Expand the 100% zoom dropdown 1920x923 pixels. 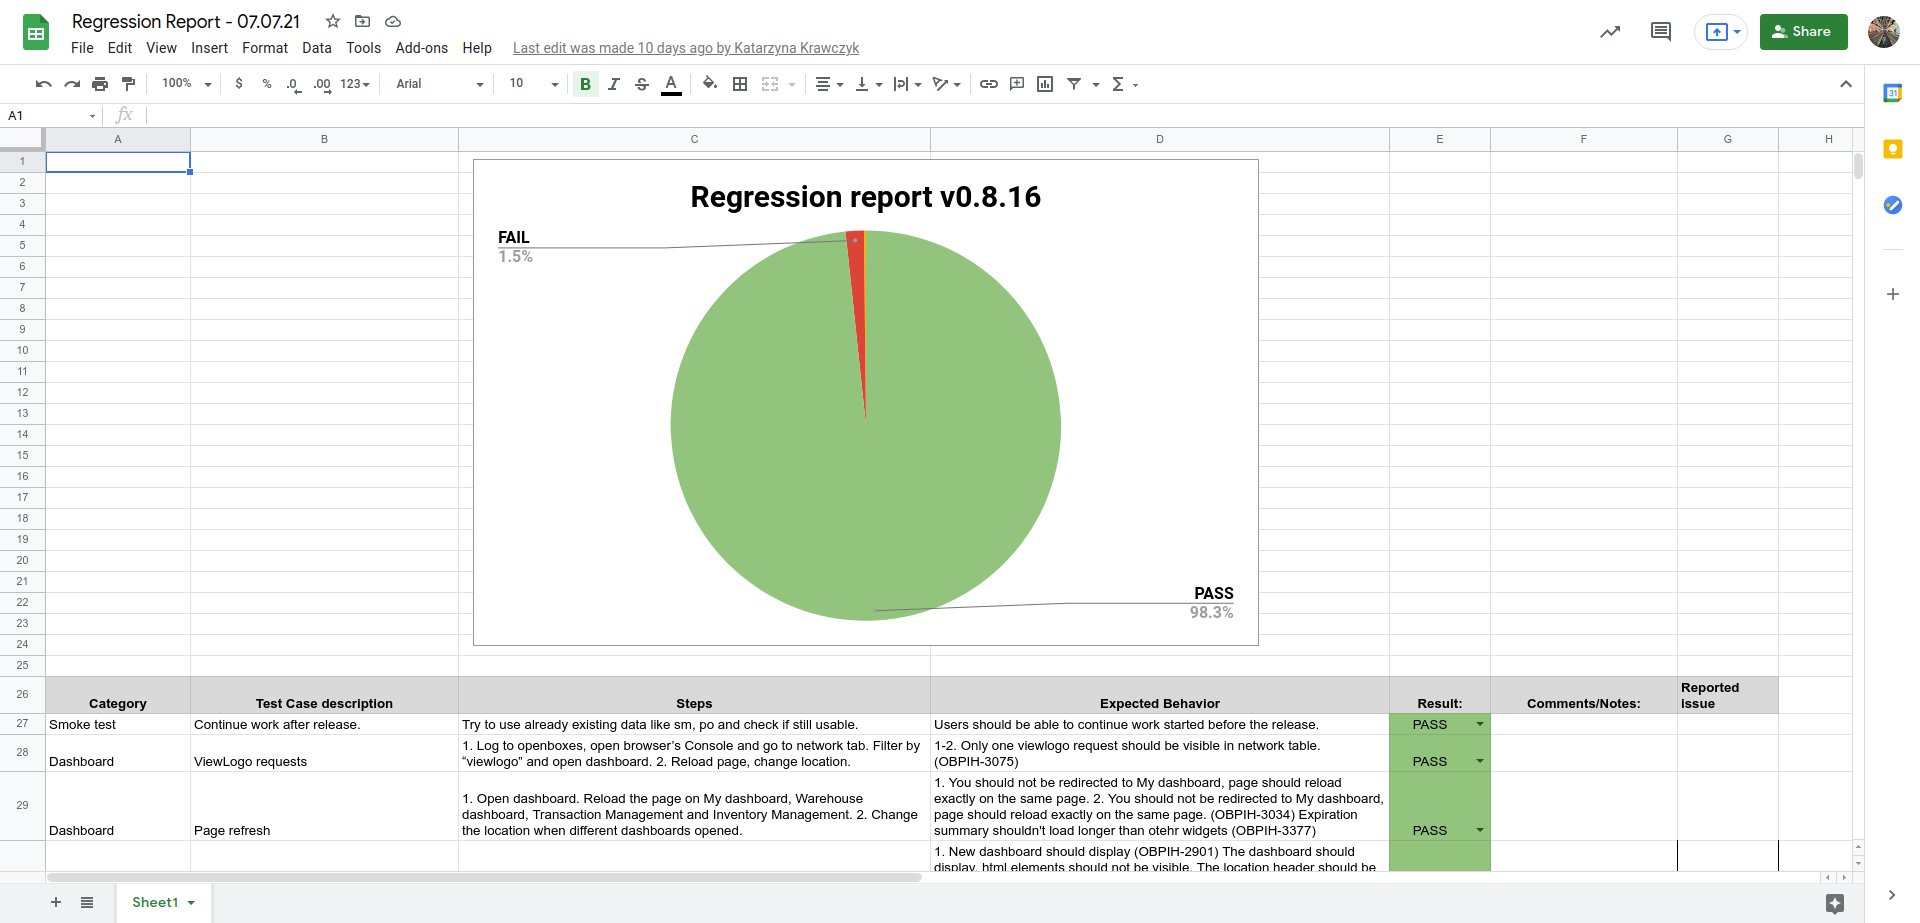(x=187, y=84)
